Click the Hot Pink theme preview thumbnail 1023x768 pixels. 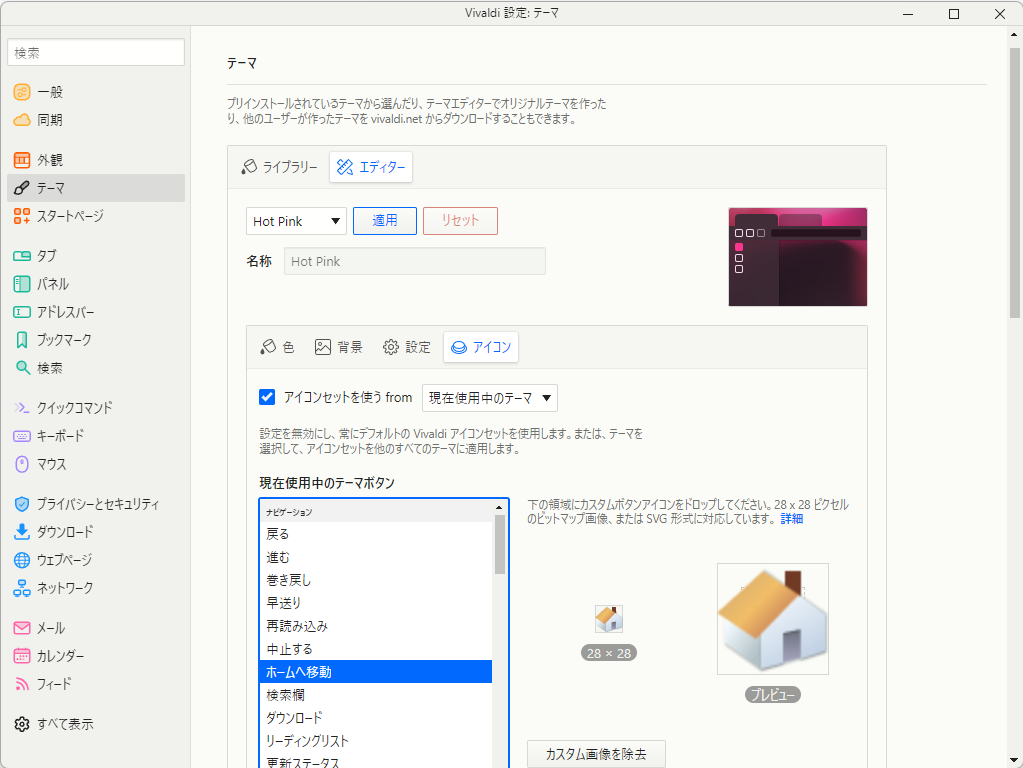[x=797, y=256]
